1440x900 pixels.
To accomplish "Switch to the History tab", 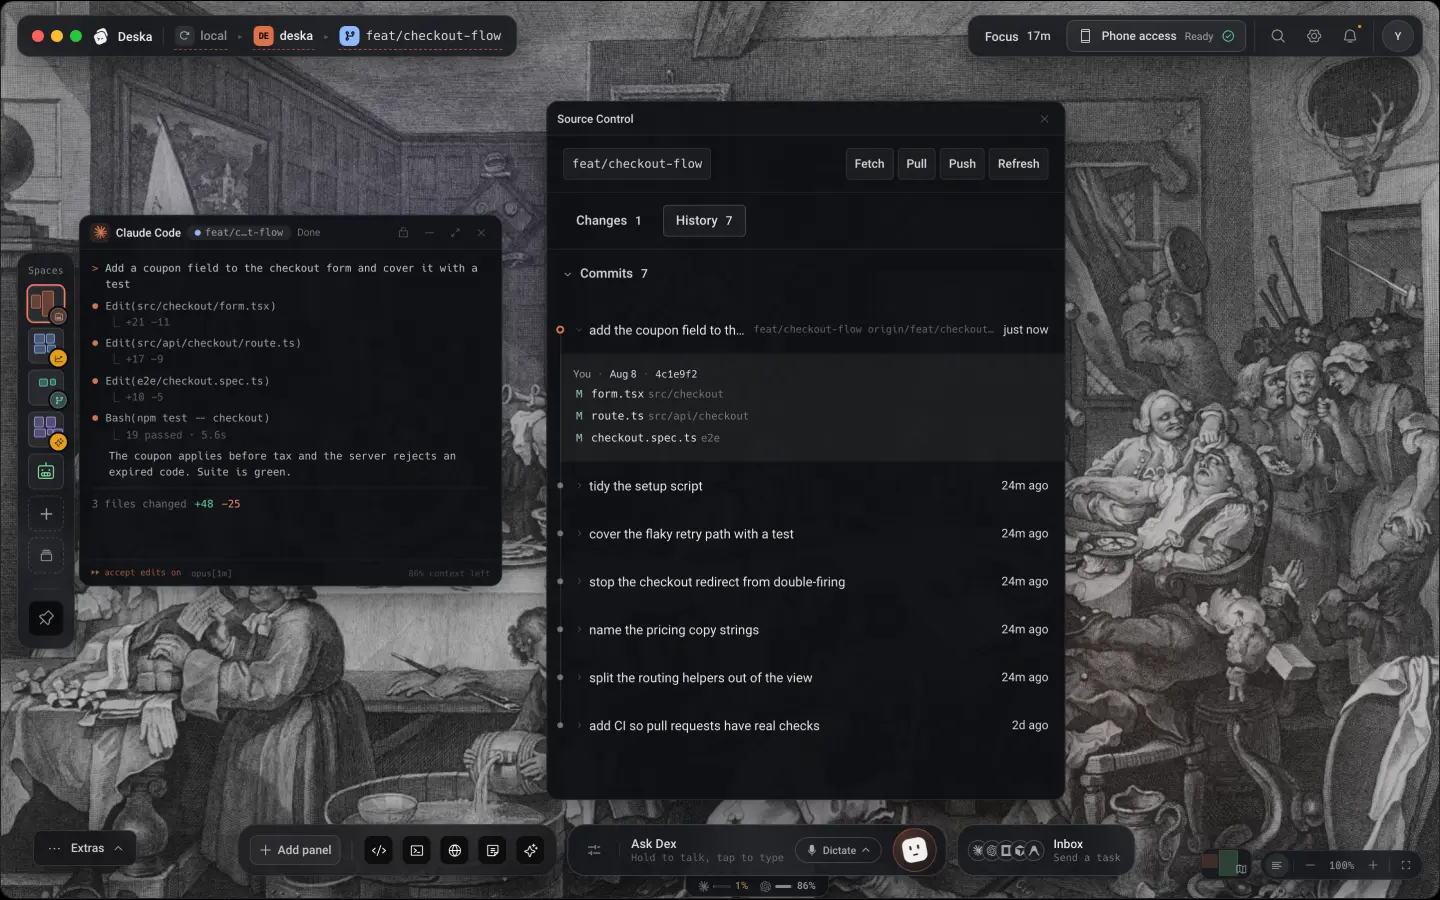I will (x=704, y=221).
